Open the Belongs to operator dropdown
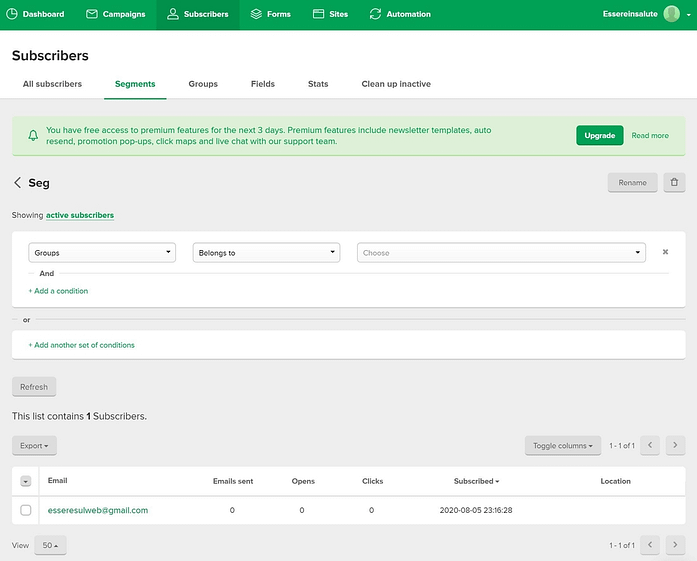The image size is (697, 561). pos(266,252)
